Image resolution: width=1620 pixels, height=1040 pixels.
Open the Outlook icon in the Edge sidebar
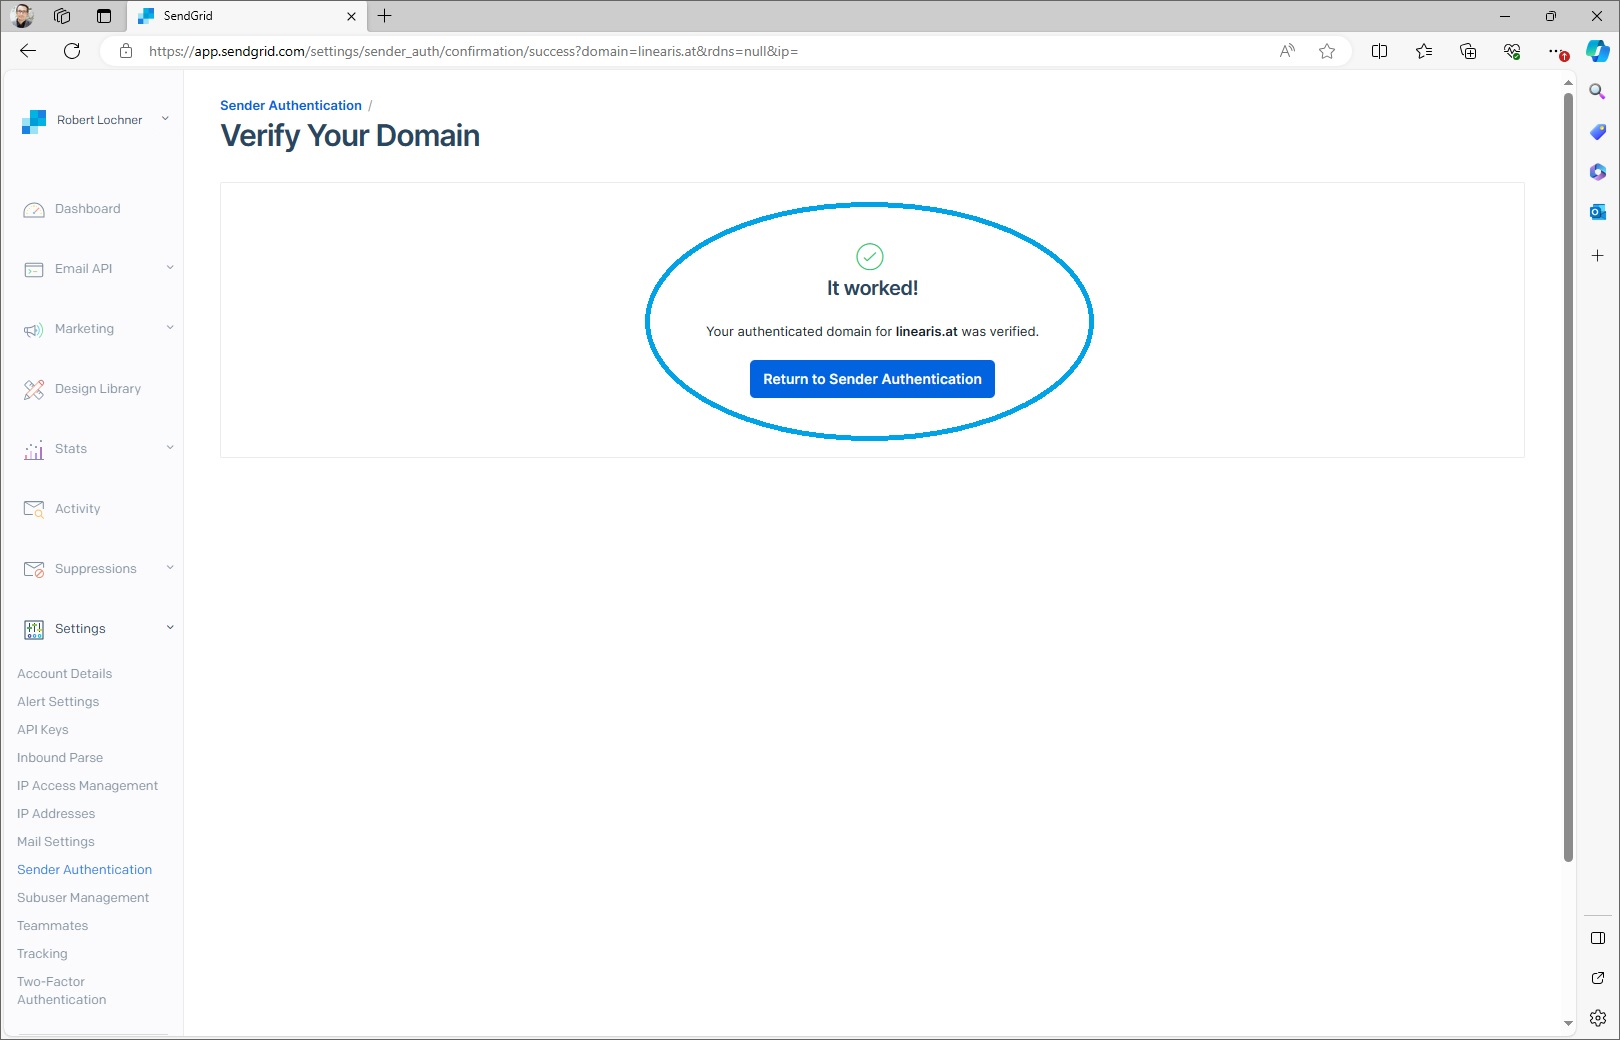click(x=1598, y=212)
